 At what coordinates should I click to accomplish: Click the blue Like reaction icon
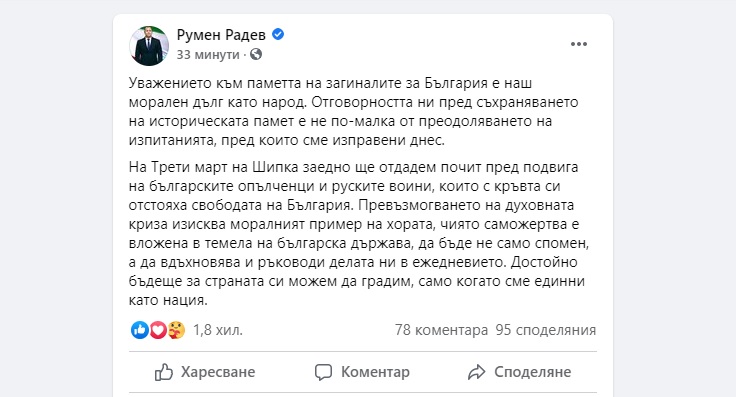[x=139, y=330]
